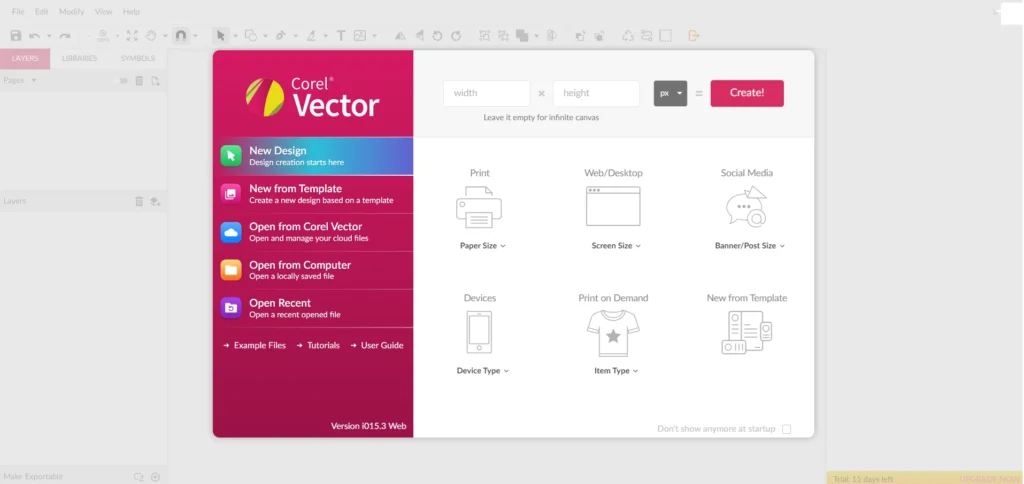Click the Insert Image tool icon

click(x=360, y=36)
